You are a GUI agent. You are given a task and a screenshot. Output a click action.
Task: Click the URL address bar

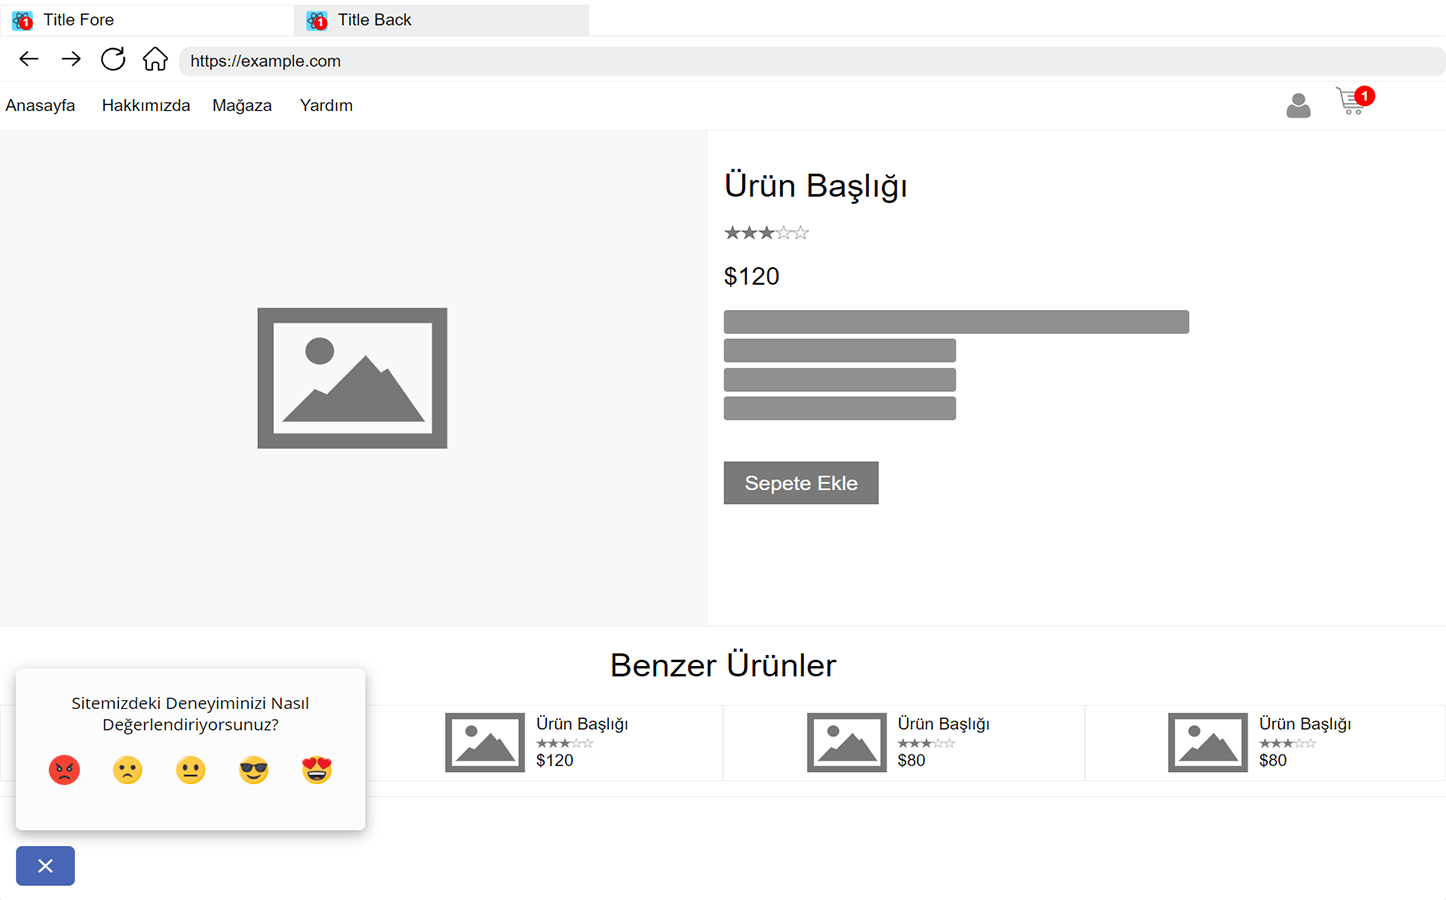pyautogui.click(x=810, y=61)
